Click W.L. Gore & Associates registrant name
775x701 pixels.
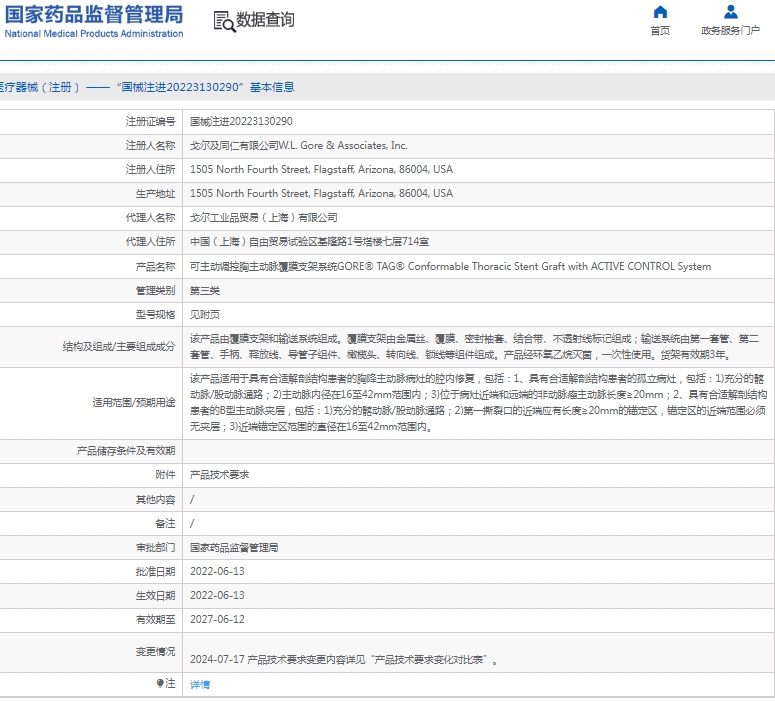[x=299, y=146]
